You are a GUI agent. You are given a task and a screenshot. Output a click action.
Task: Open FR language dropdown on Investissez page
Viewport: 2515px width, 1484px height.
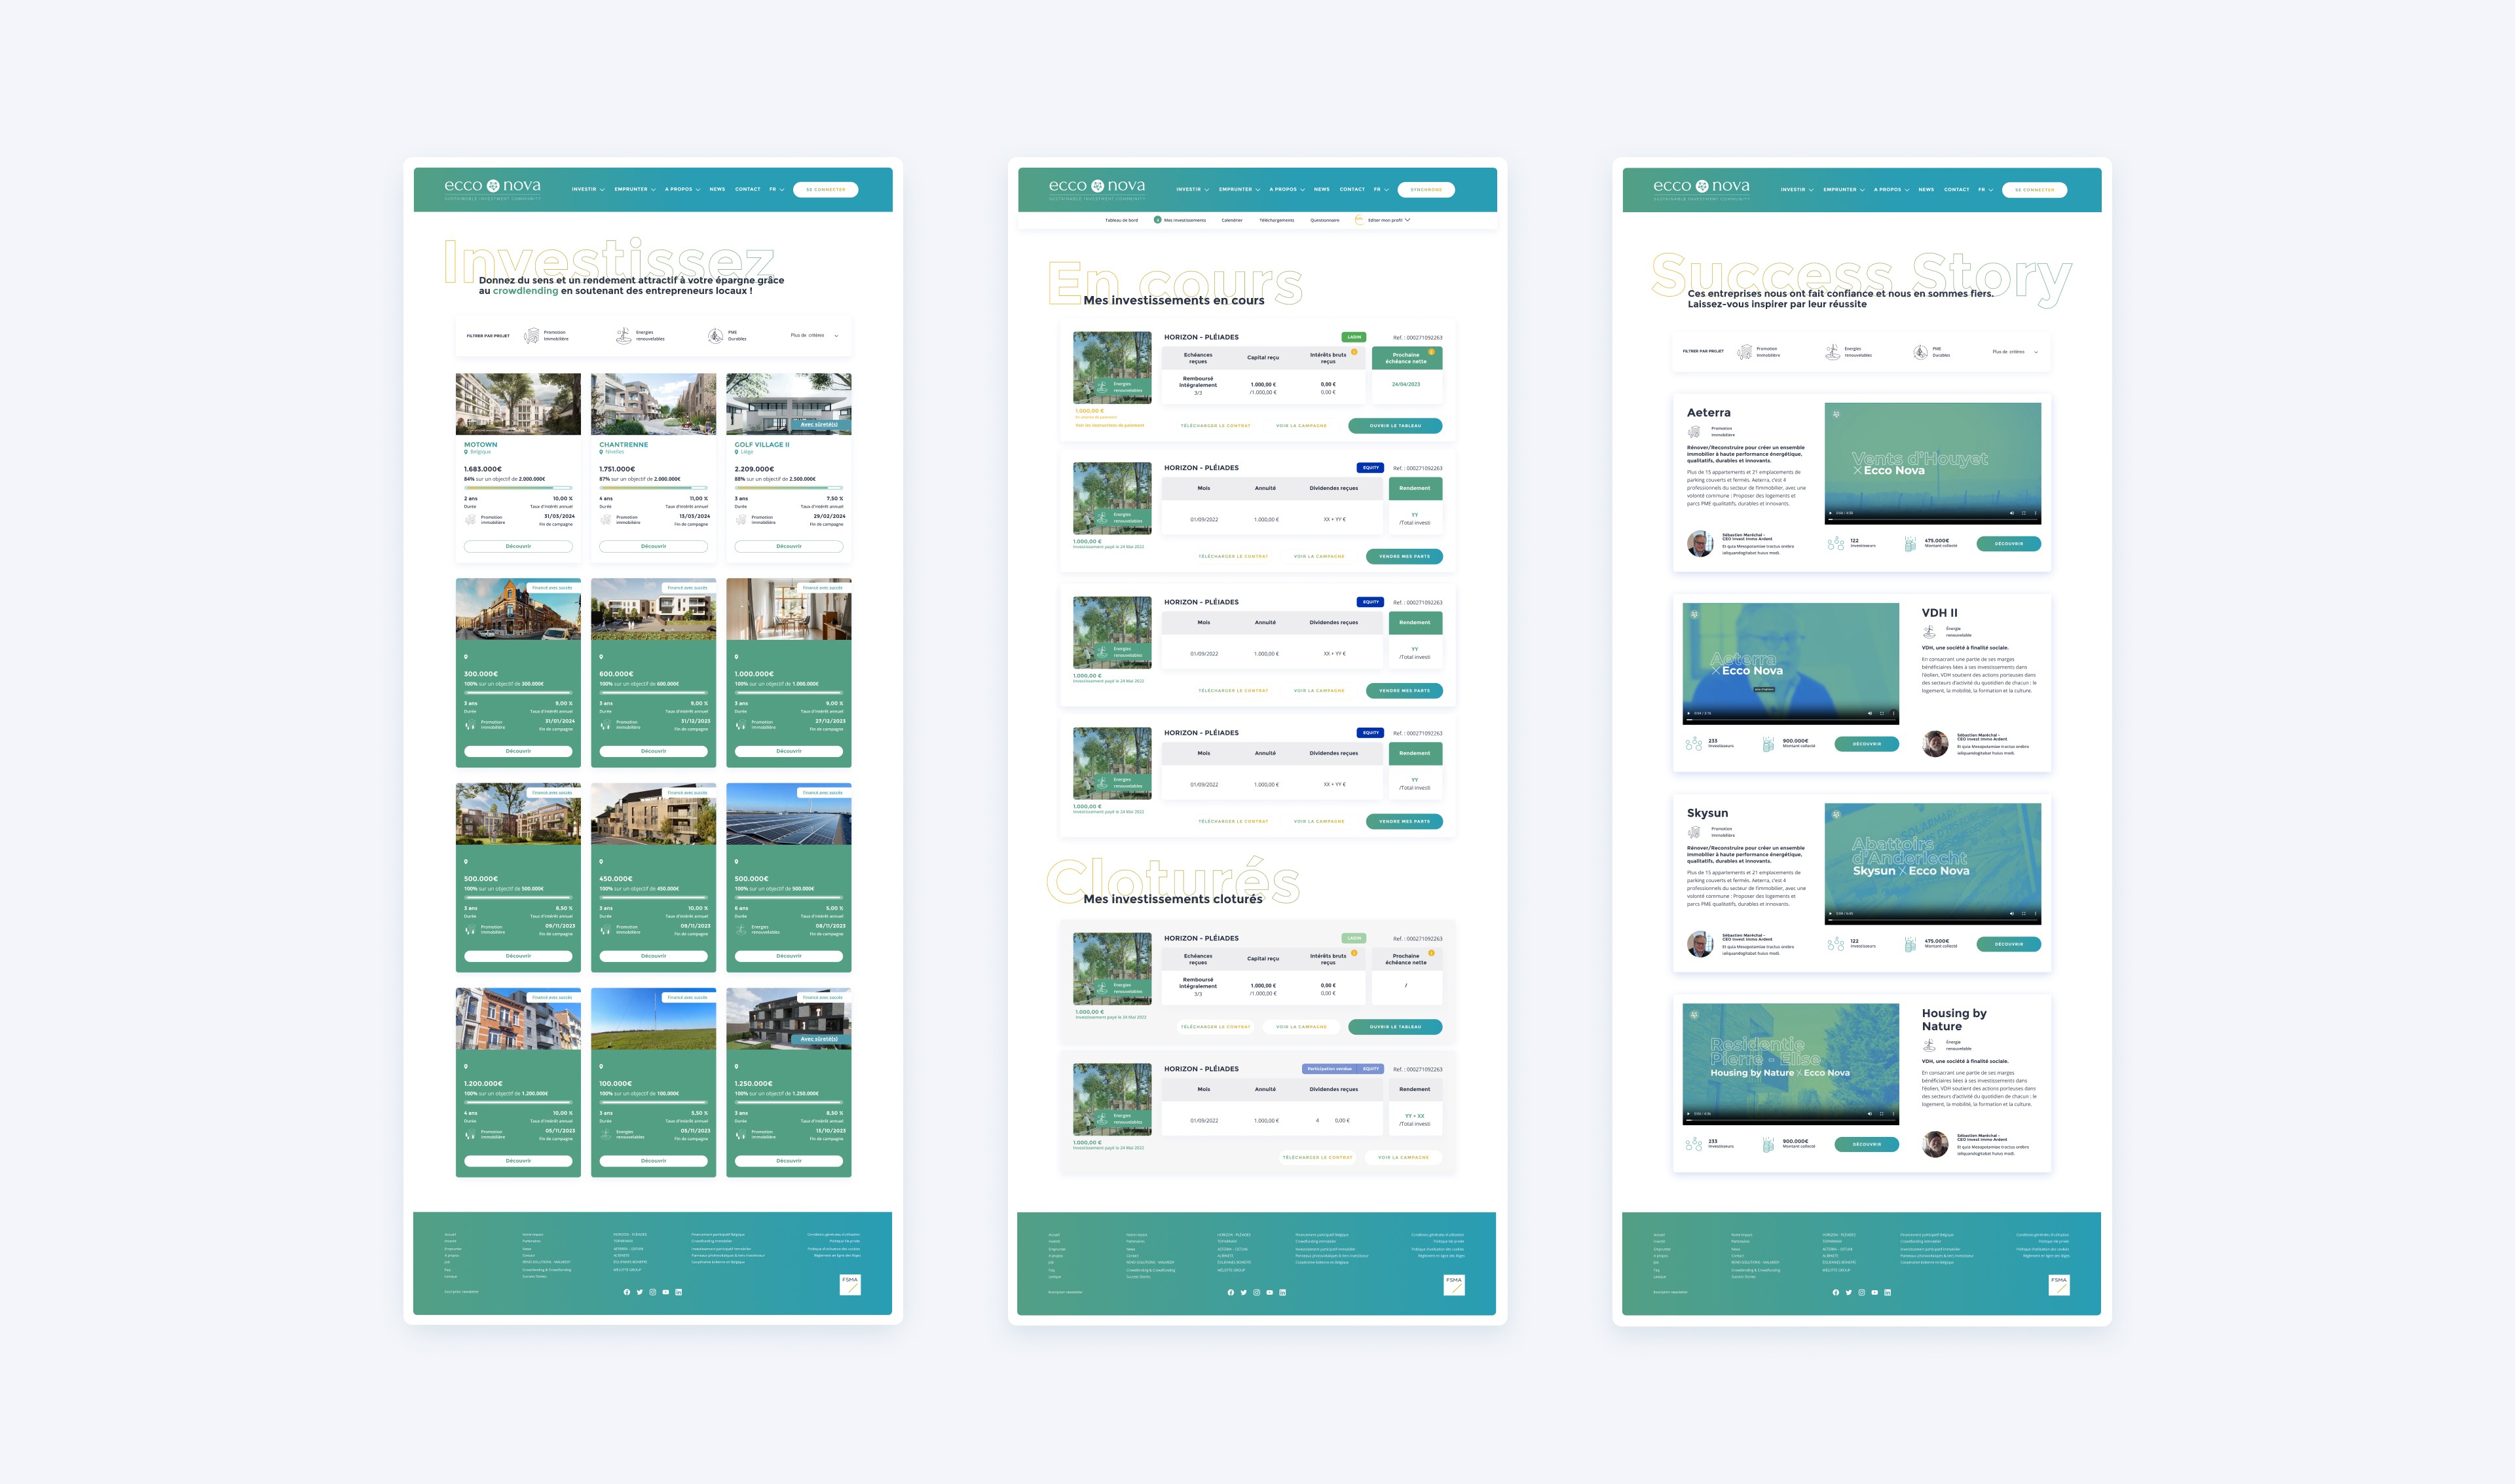coord(777,189)
